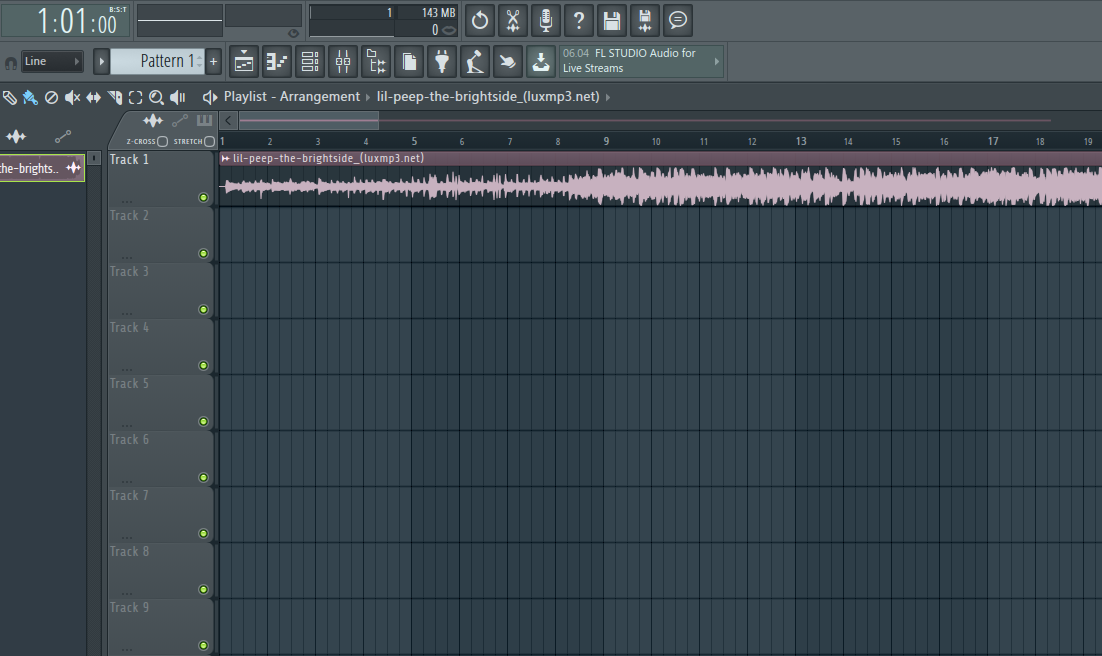This screenshot has width=1102, height=656.
Task: Open the project picker pages icon
Action: point(409,62)
